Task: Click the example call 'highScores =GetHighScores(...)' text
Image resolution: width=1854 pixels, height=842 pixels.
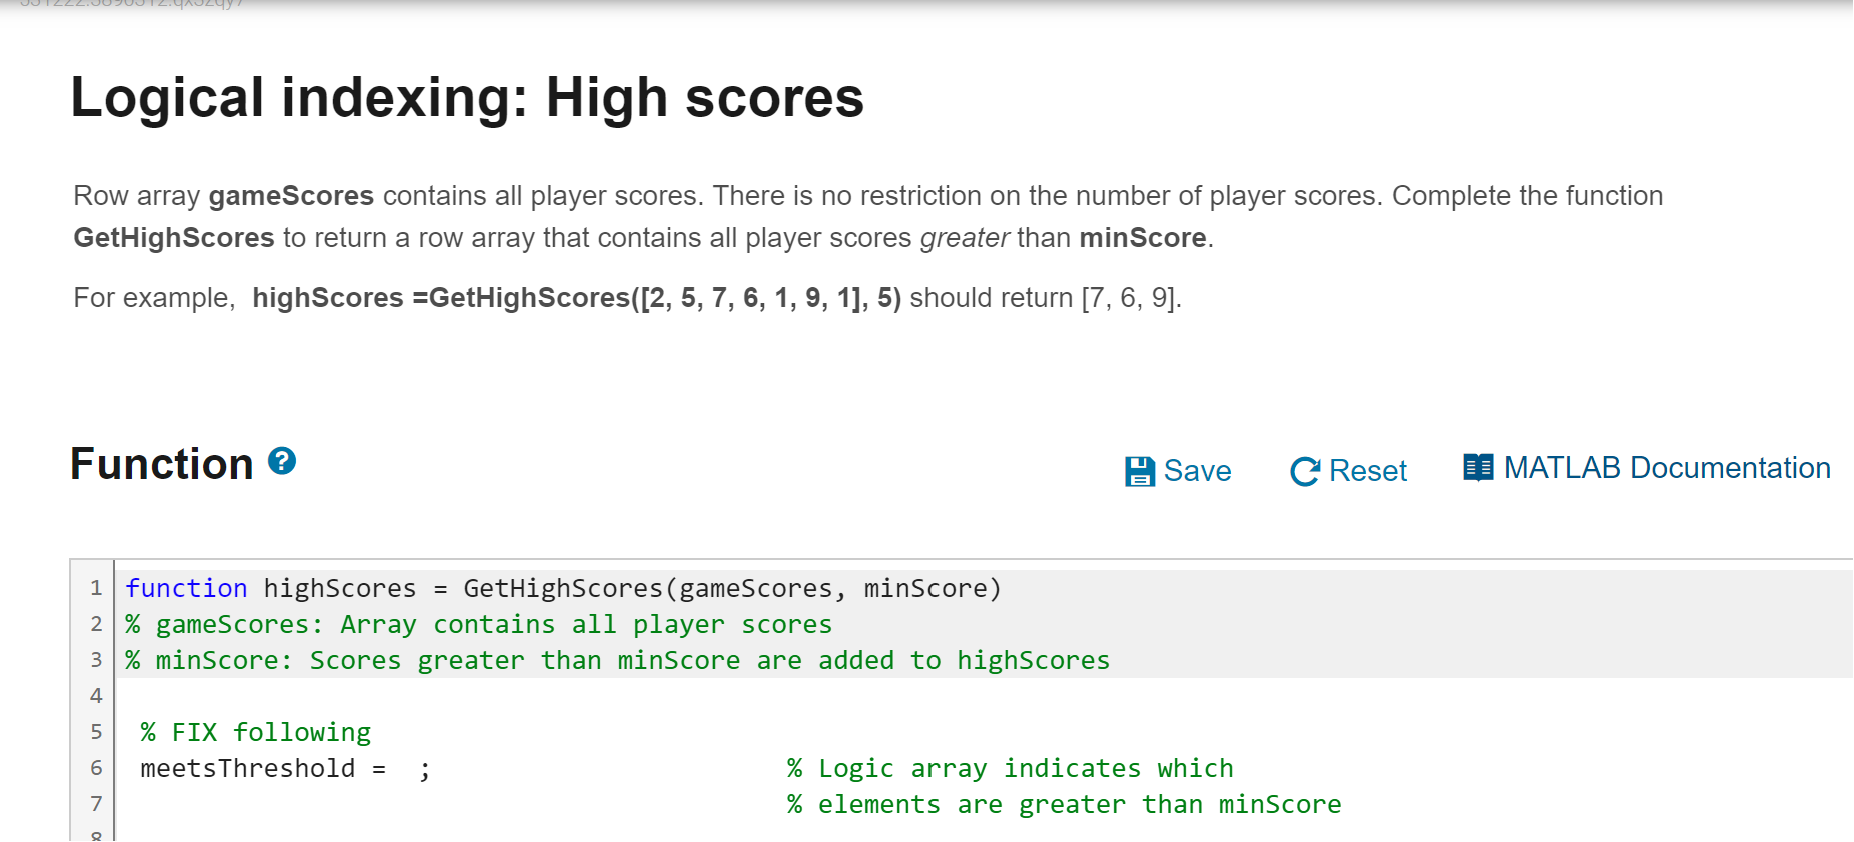Action: [x=577, y=298]
